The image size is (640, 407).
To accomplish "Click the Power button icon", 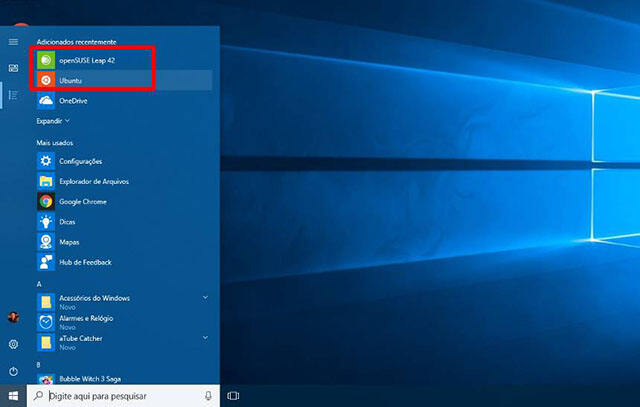I will coord(13,371).
